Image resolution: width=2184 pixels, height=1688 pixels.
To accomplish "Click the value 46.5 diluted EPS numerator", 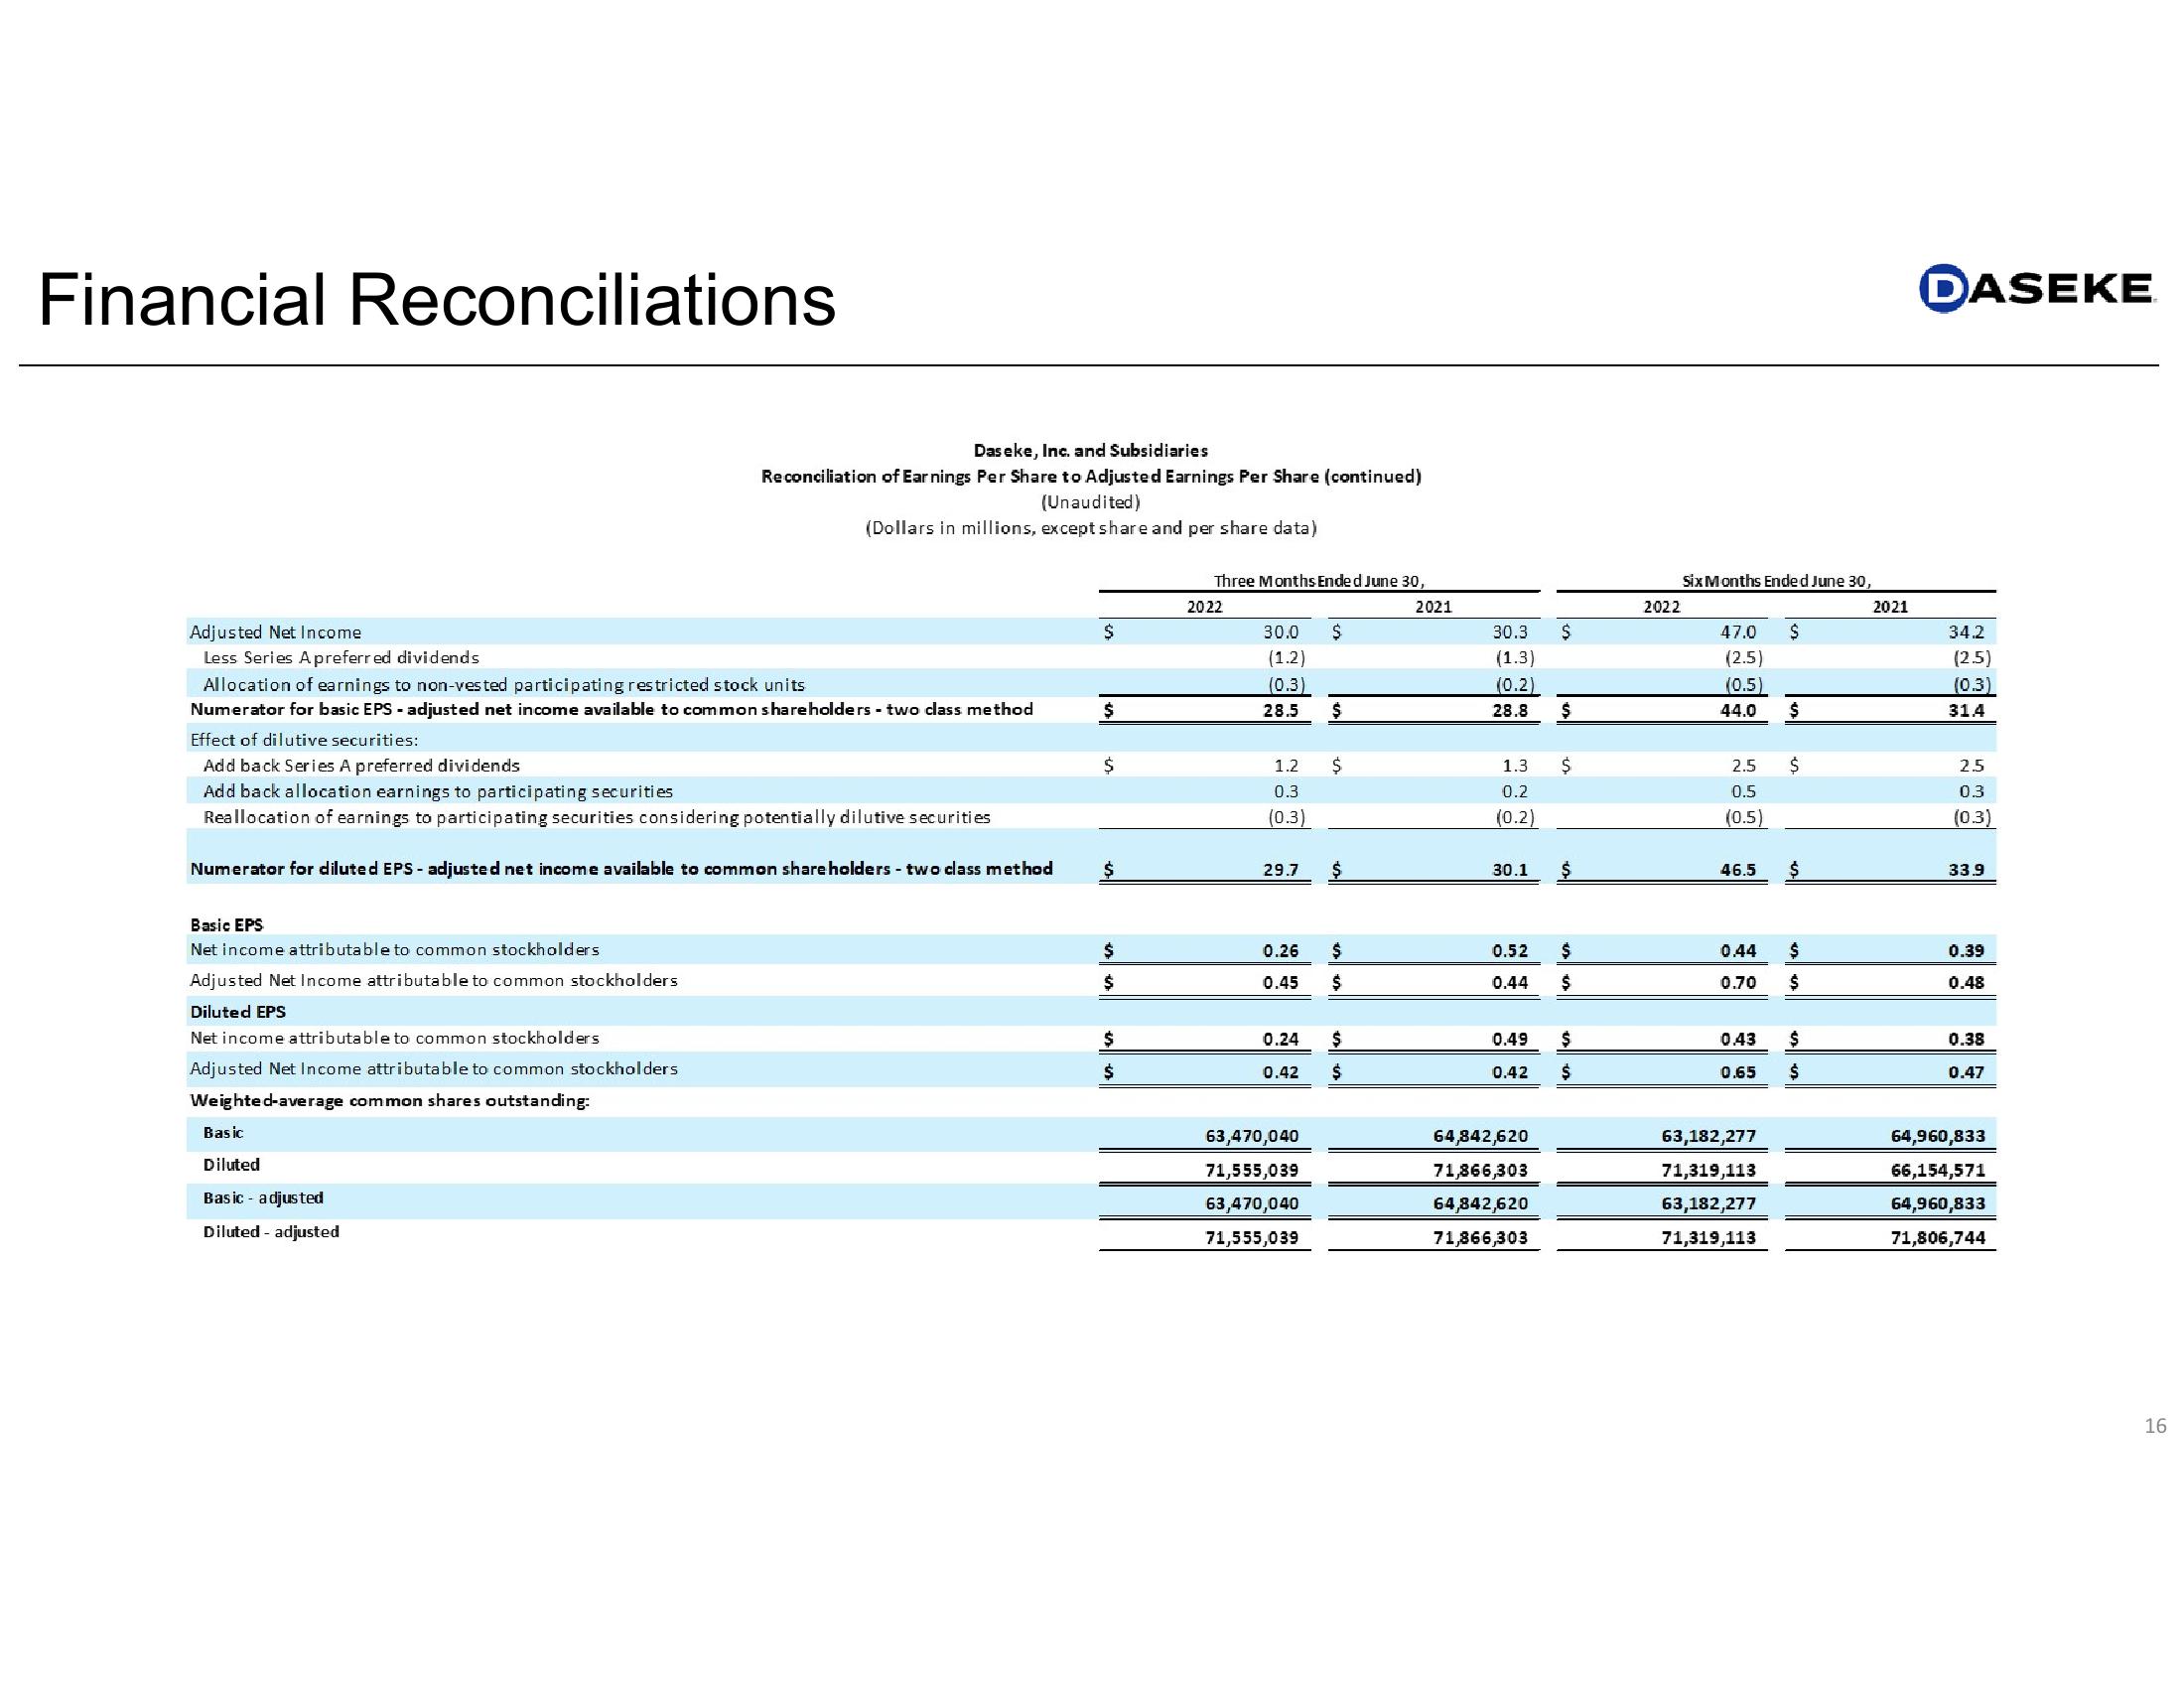I will (x=1737, y=870).
